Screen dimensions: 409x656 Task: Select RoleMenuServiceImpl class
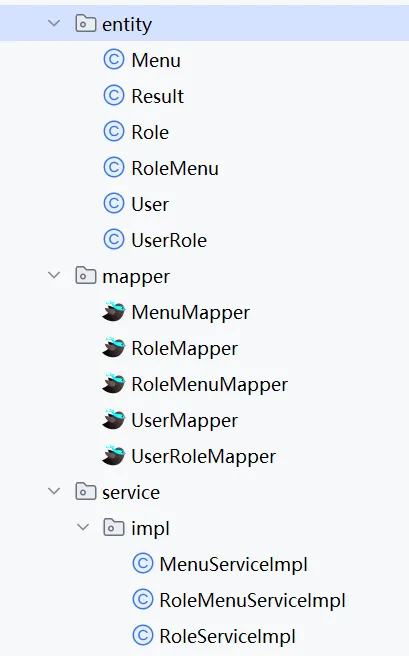(x=252, y=600)
